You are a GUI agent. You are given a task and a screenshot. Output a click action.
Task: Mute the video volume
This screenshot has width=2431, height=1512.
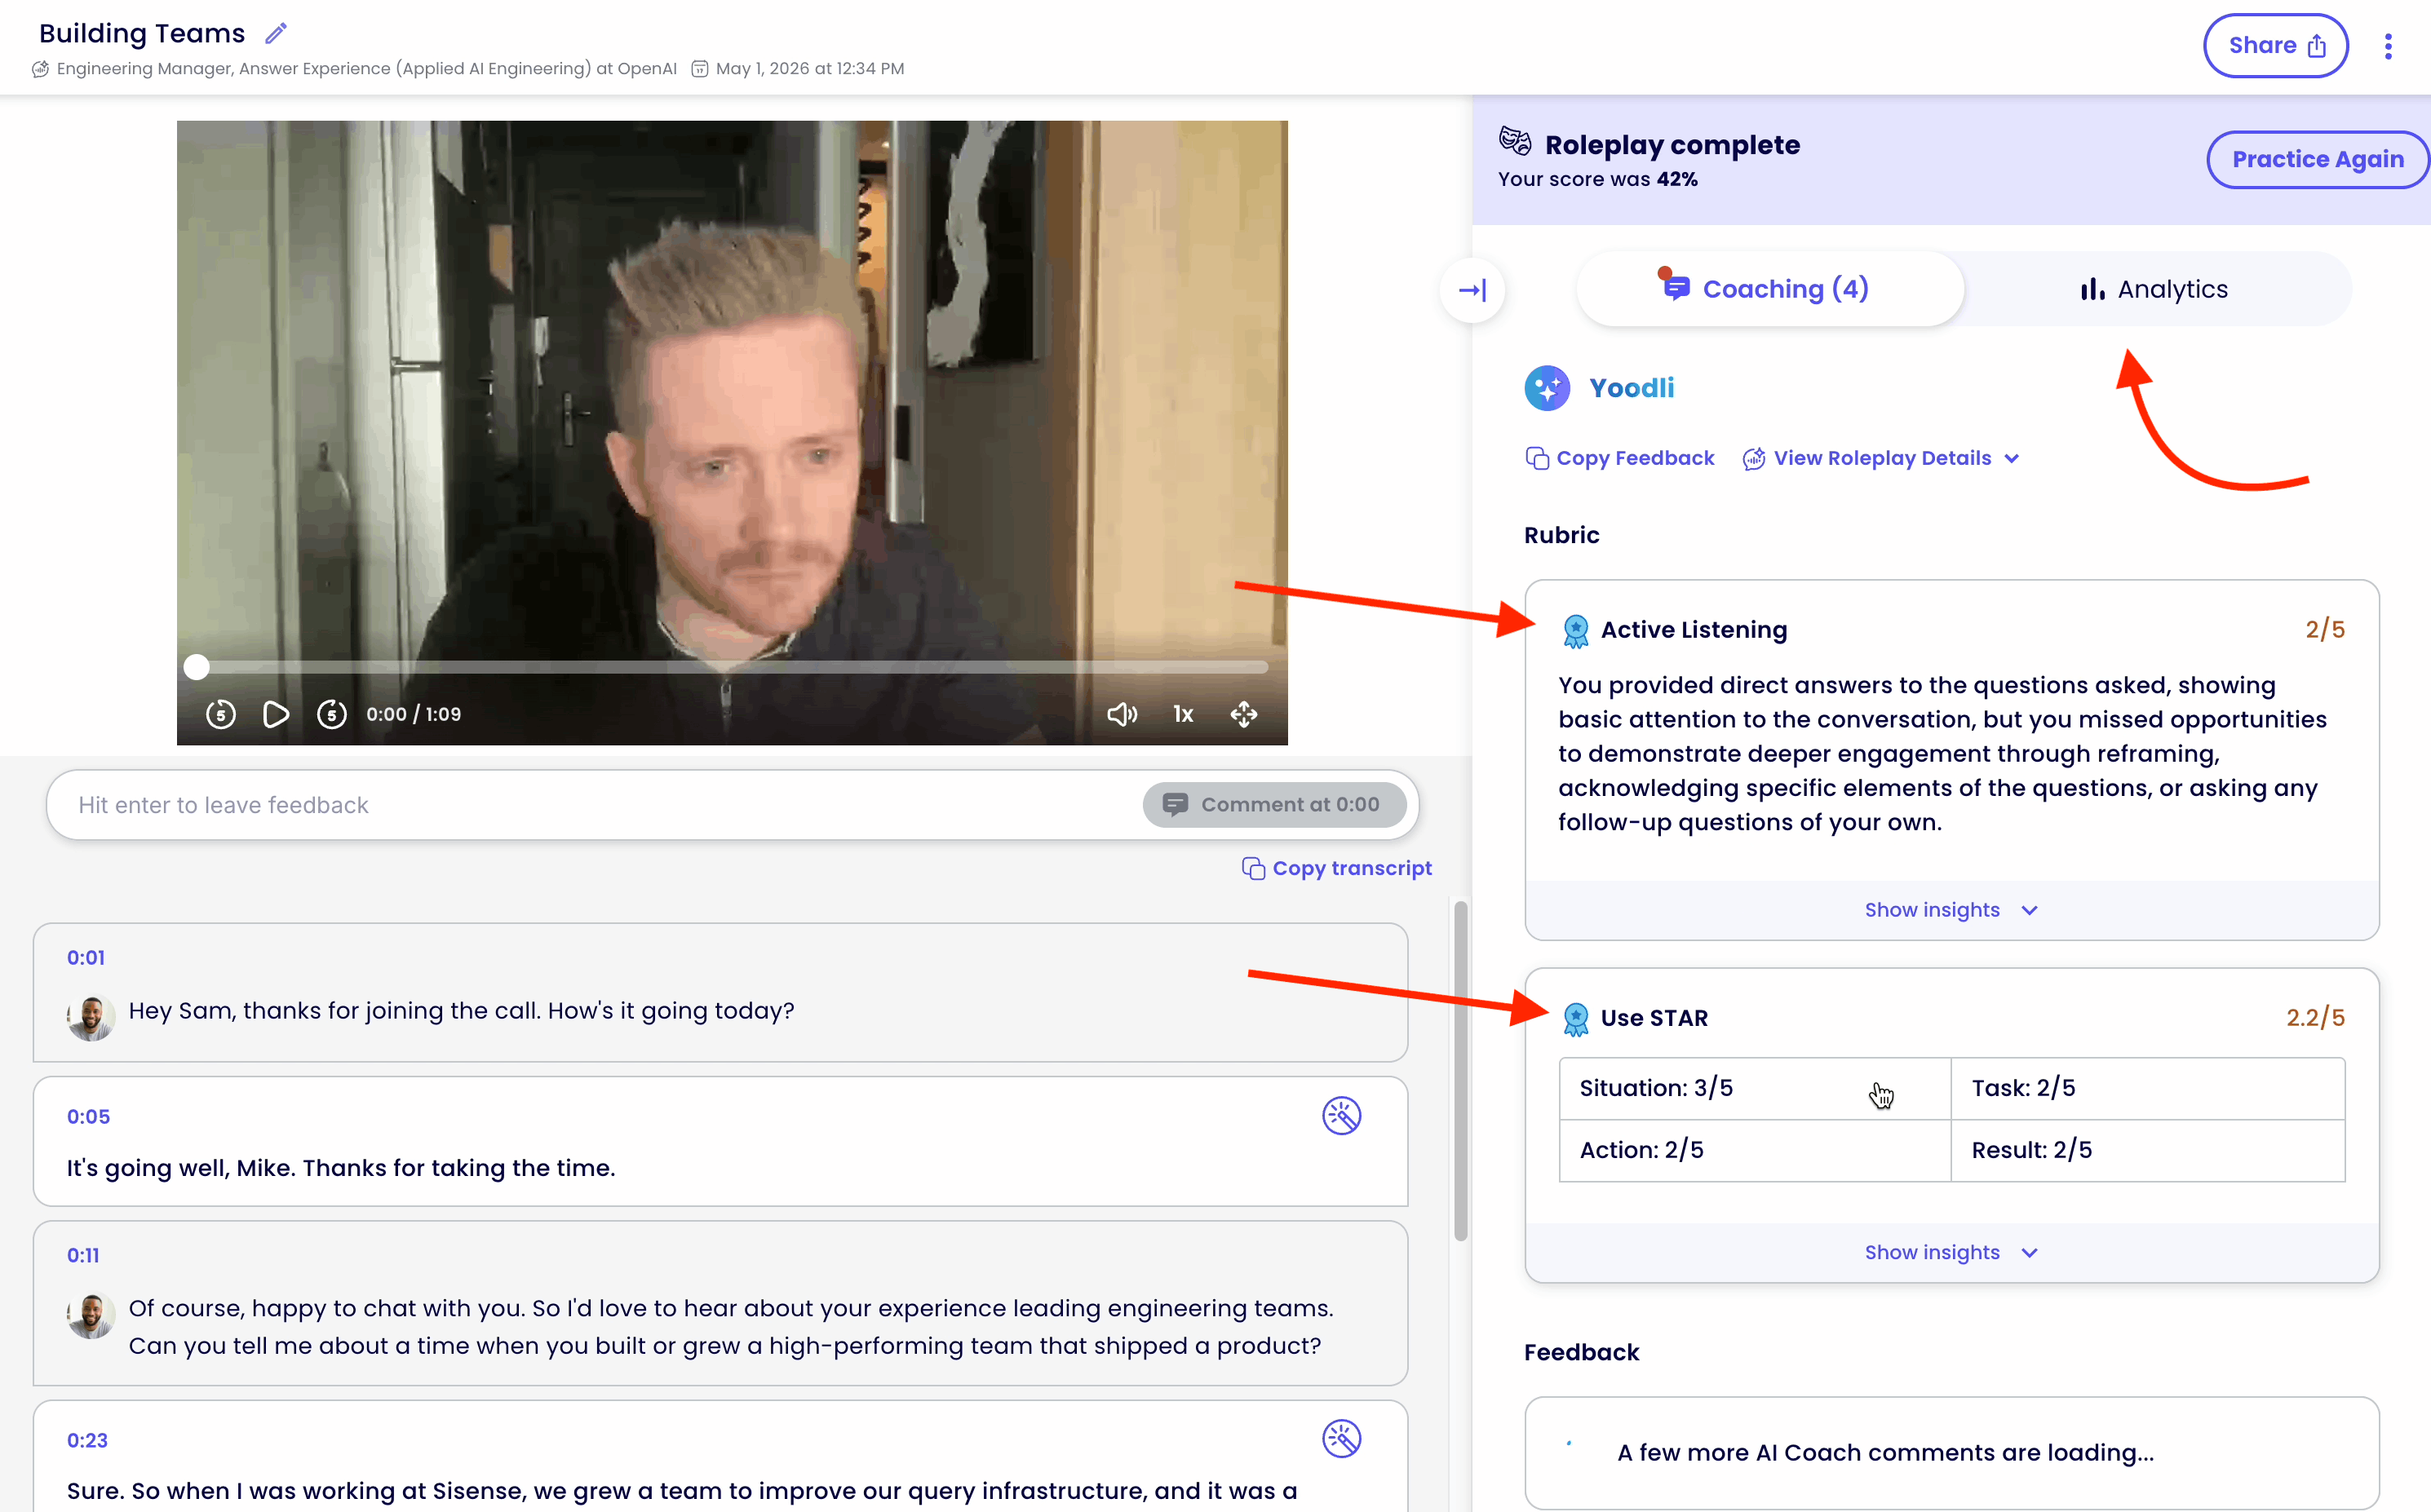pyautogui.click(x=1122, y=714)
